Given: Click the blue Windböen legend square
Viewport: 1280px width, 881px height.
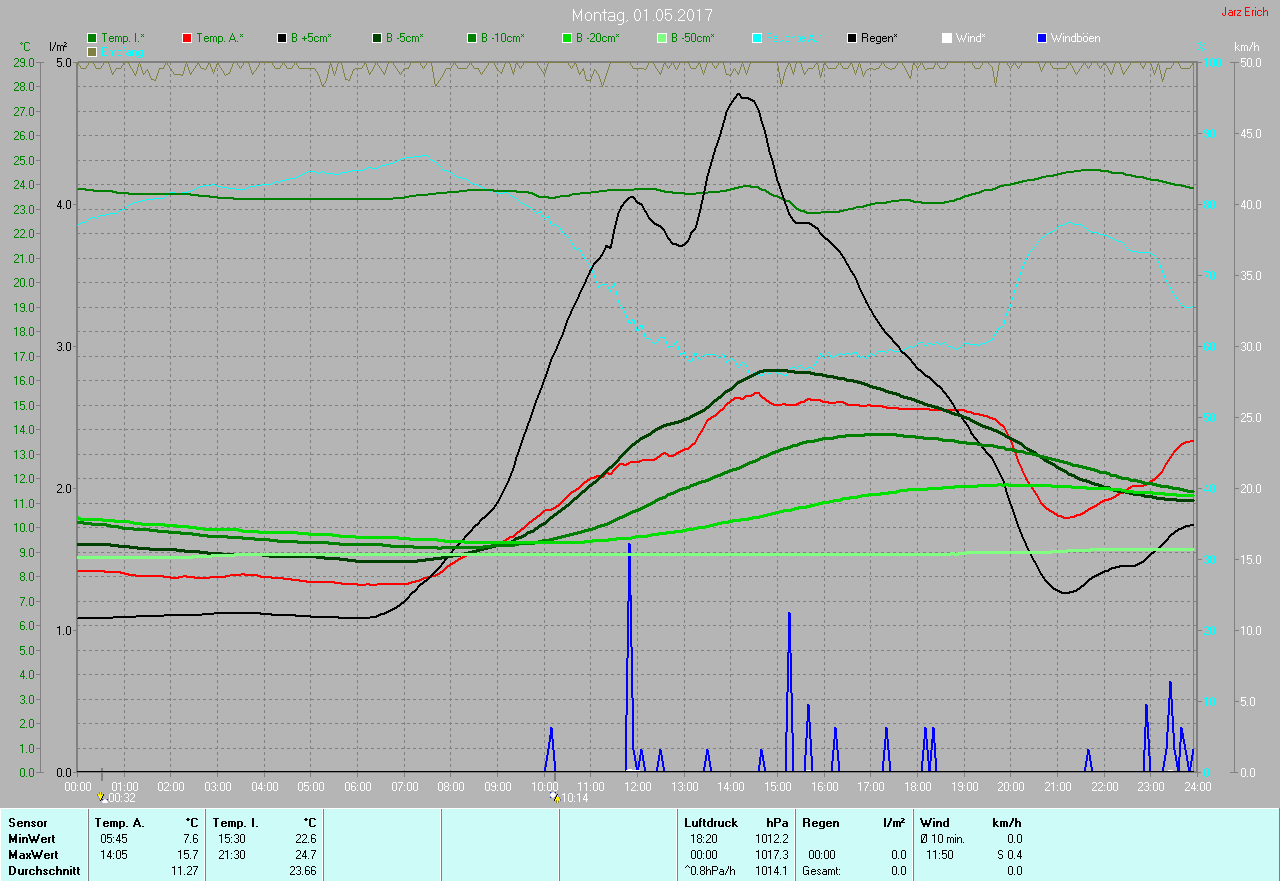Looking at the screenshot, I should (1043, 38).
